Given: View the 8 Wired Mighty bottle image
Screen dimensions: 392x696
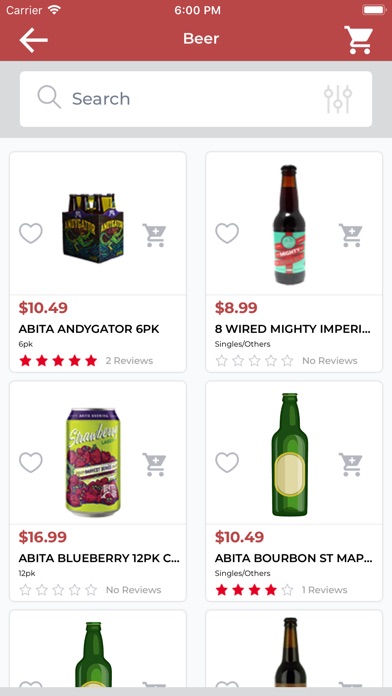Looking at the screenshot, I should [289, 225].
